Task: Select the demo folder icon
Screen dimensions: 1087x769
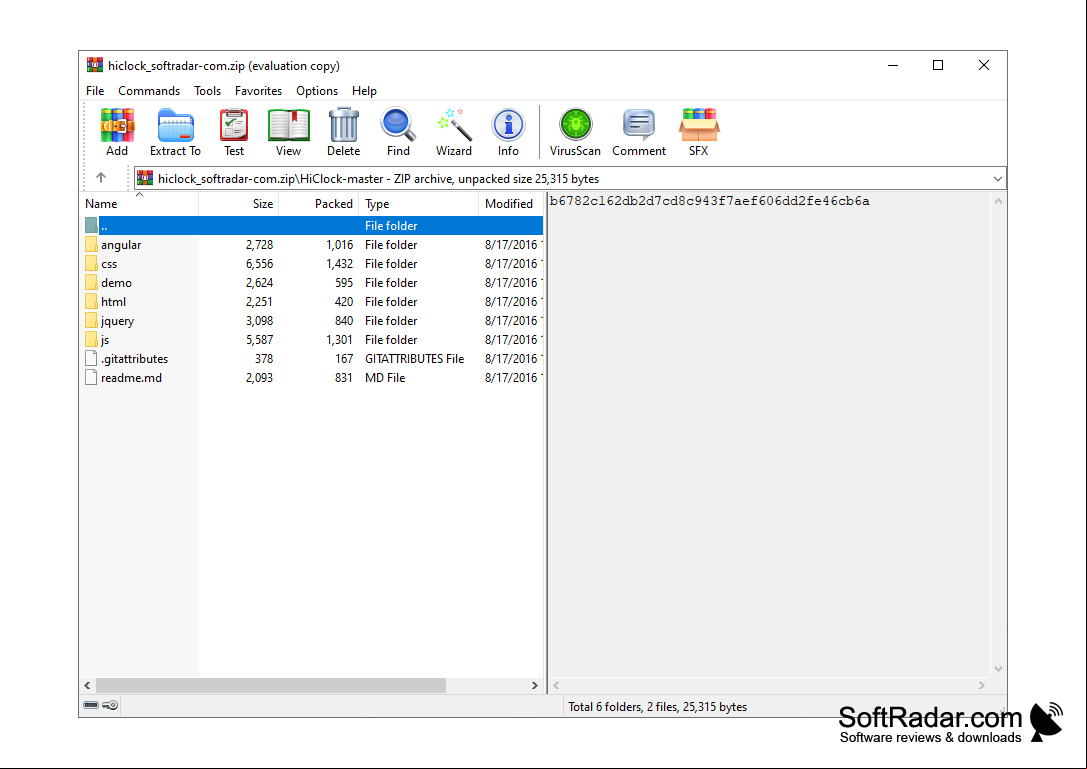Action: [x=91, y=283]
